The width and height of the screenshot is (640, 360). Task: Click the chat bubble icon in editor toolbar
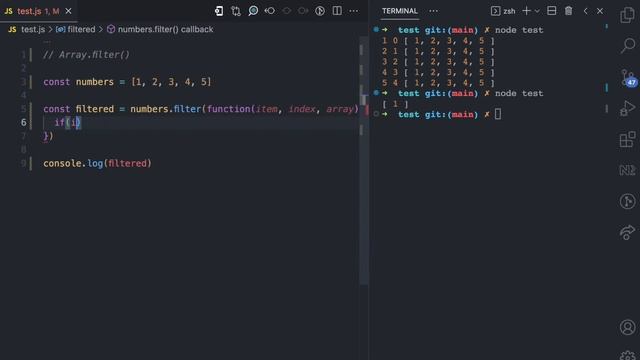pos(253,11)
